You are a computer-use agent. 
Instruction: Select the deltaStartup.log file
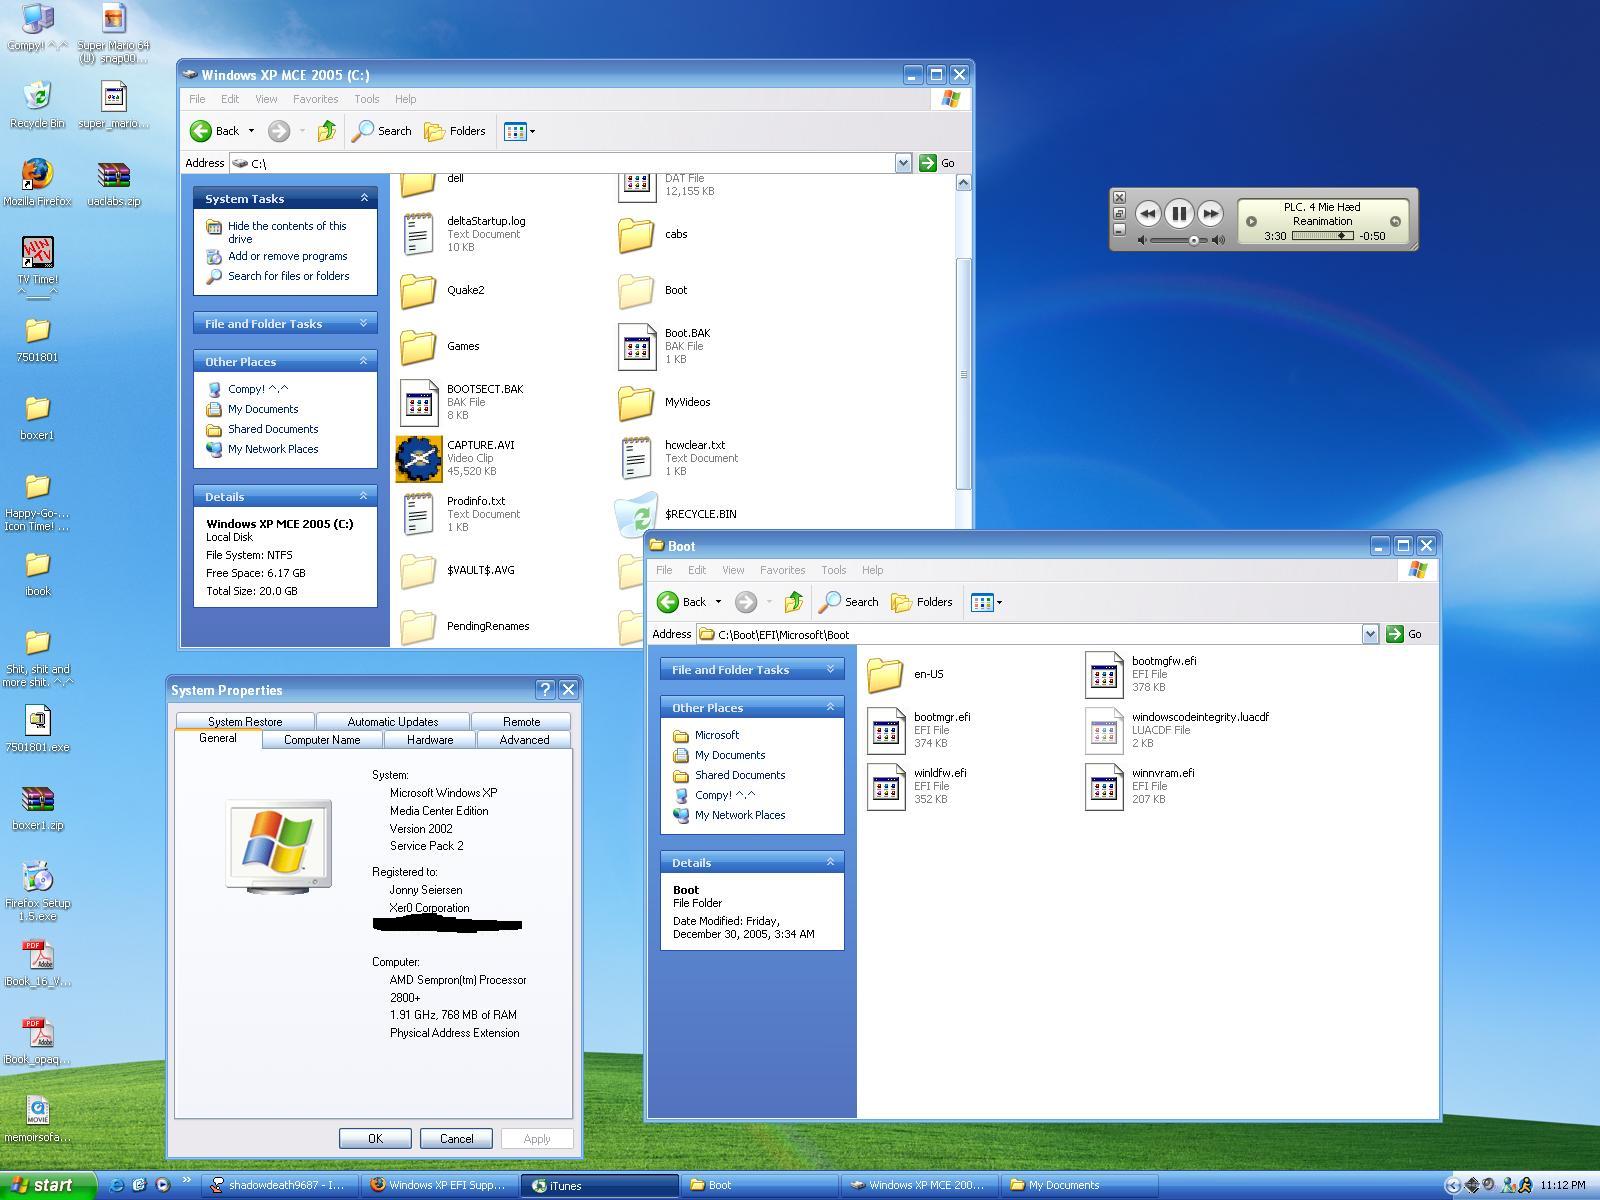click(418, 234)
